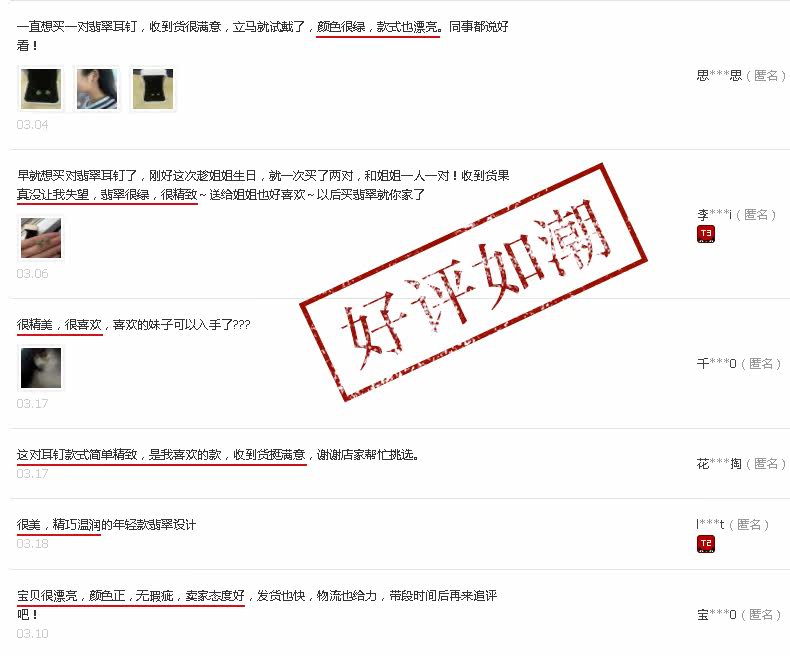This screenshot has height=656, width=790.
Task: Open first earring box photo in 03.04 review
Action: pyautogui.click(x=41, y=89)
